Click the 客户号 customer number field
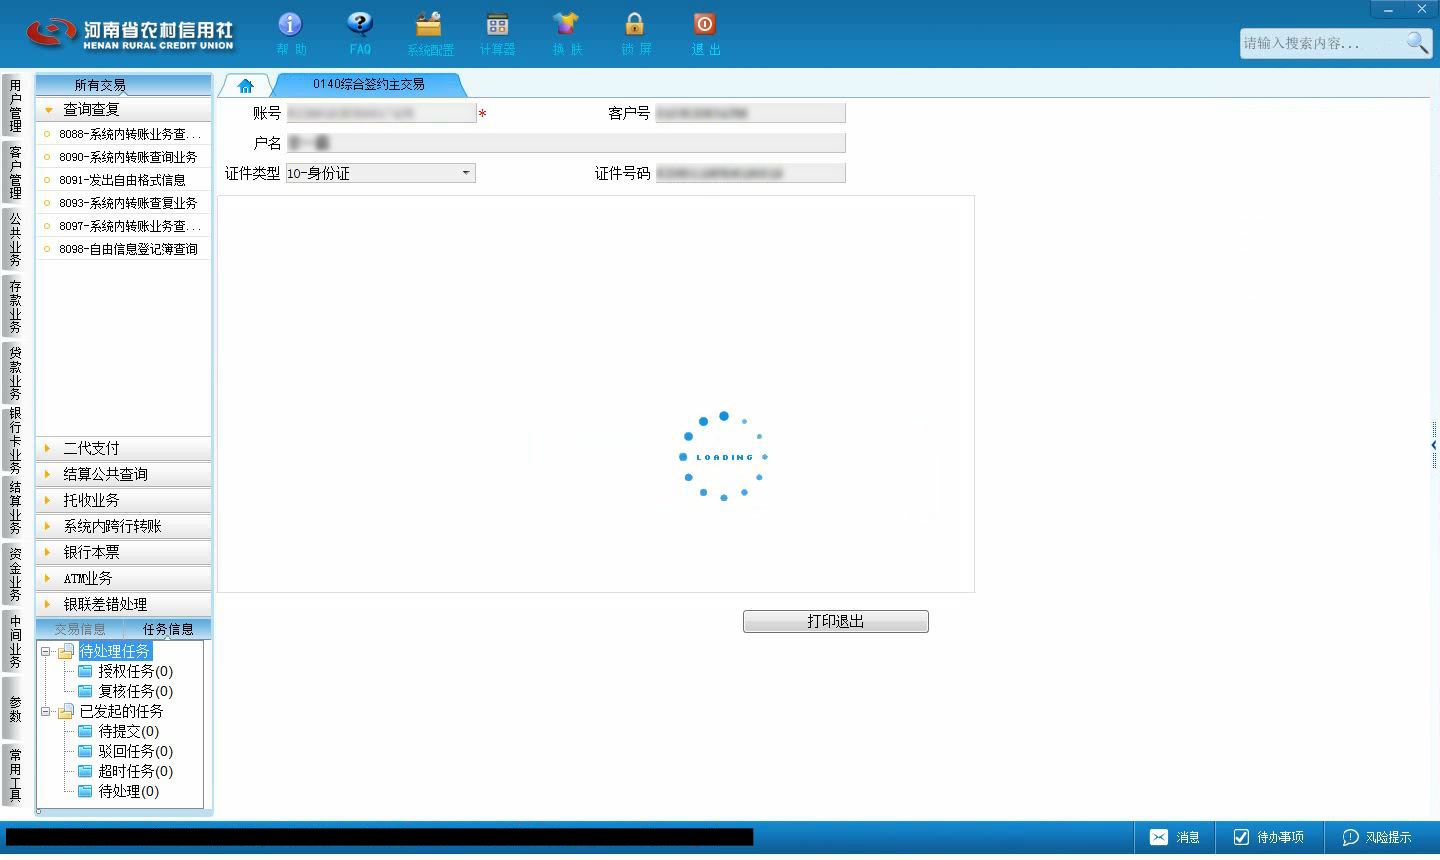 click(750, 113)
